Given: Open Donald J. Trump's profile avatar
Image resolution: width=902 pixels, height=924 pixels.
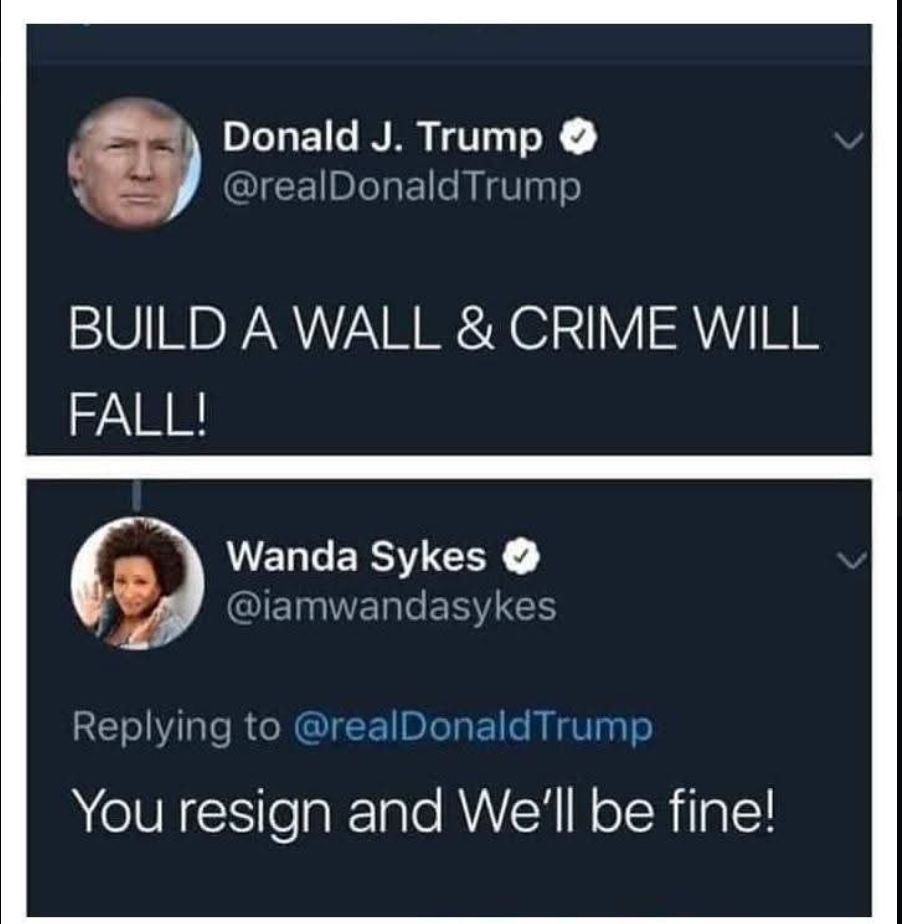Looking at the screenshot, I should (134, 164).
